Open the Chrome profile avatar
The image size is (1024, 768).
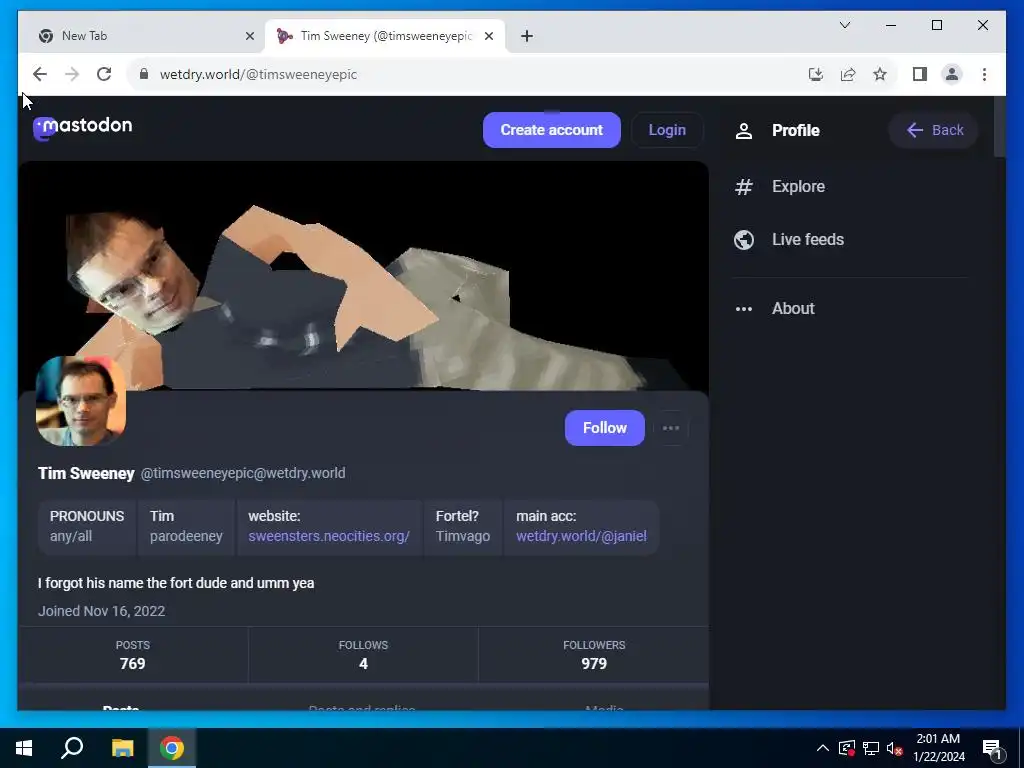(952, 74)
